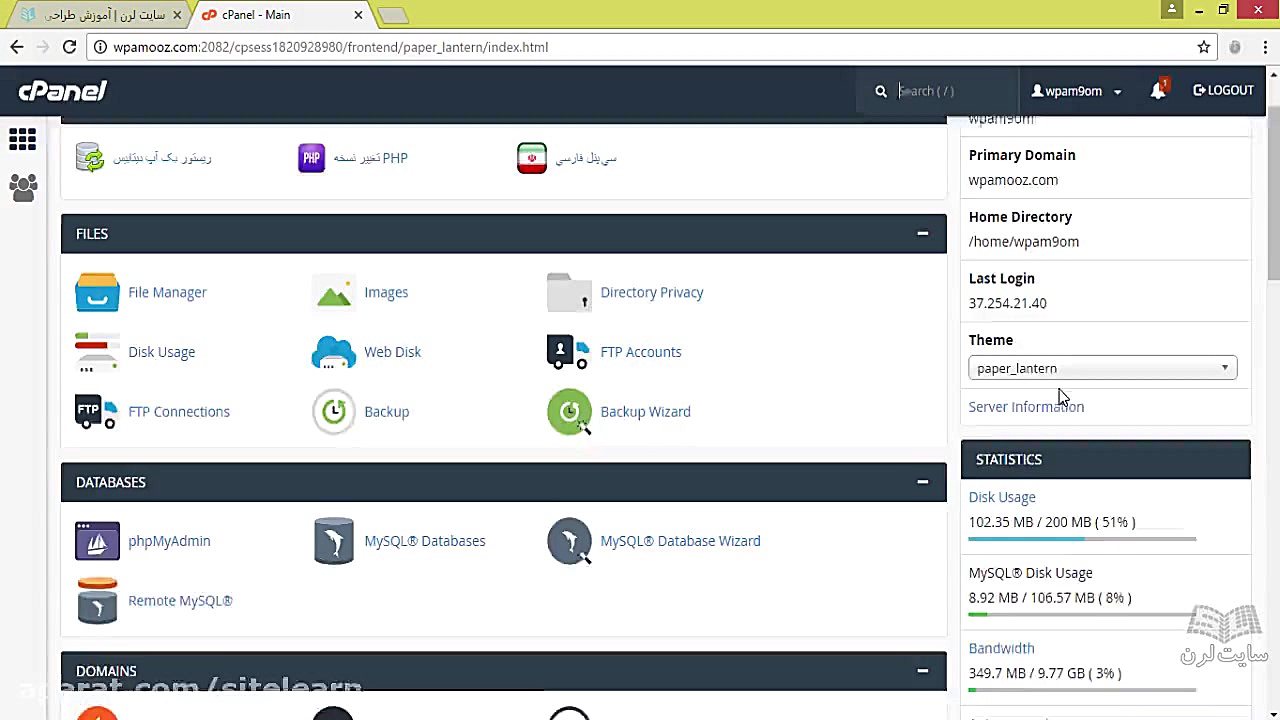Open the Web Disk cloud icon
The image size is (1280, 720).
pyautogui.click(x=333, y=352)
